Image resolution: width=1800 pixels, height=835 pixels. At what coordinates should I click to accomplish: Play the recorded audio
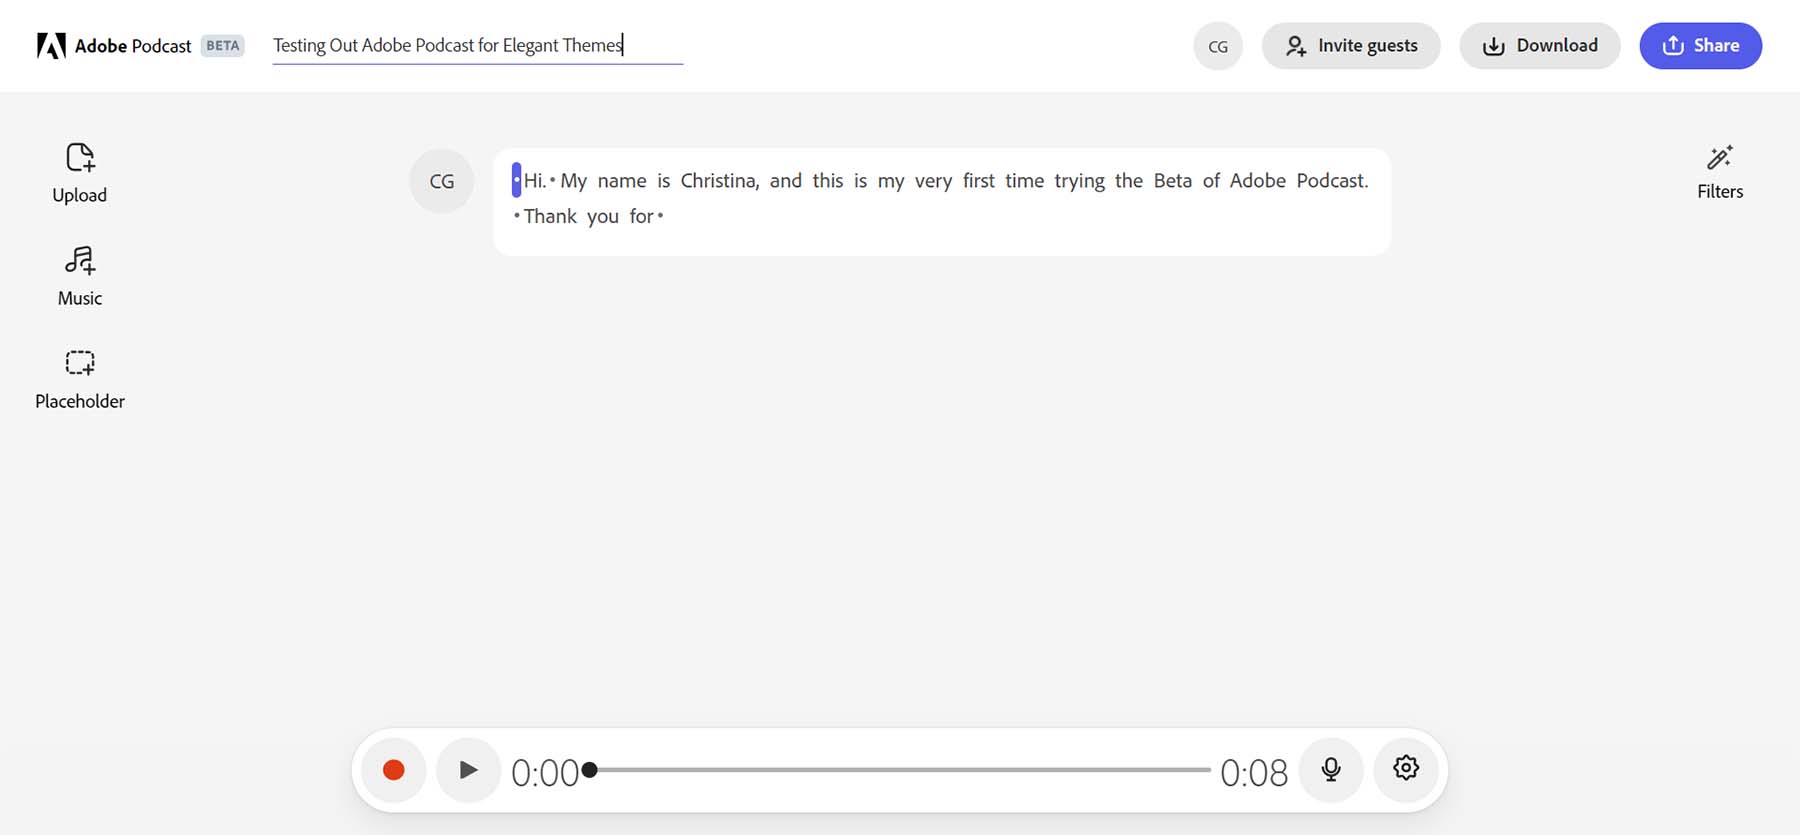468,770
